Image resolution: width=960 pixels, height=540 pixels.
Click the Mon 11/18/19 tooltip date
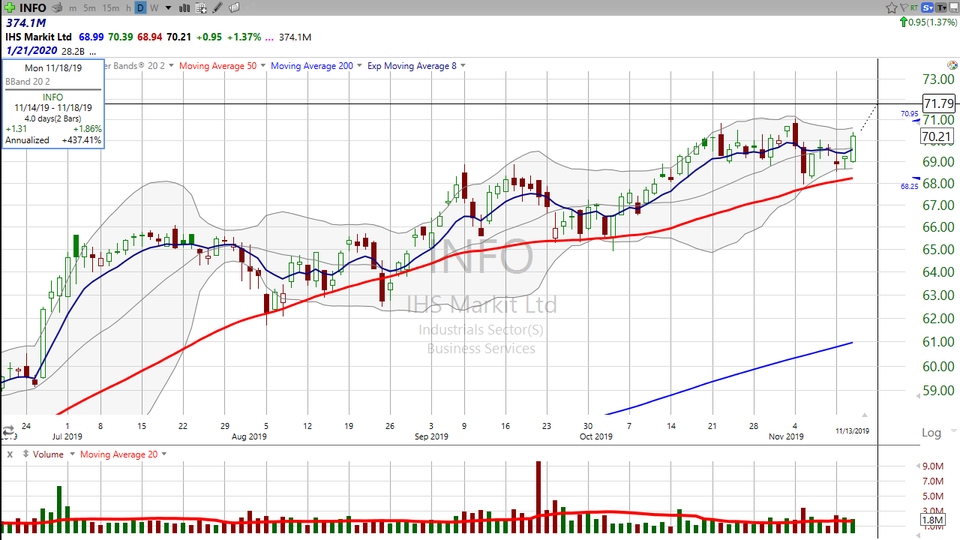(53, 68)
